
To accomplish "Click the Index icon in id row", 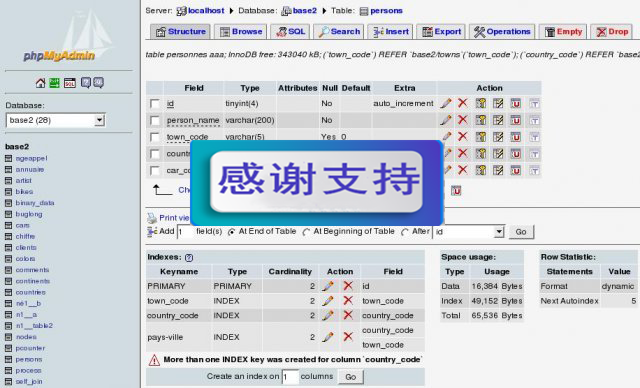I will click(x=498, y=103).
